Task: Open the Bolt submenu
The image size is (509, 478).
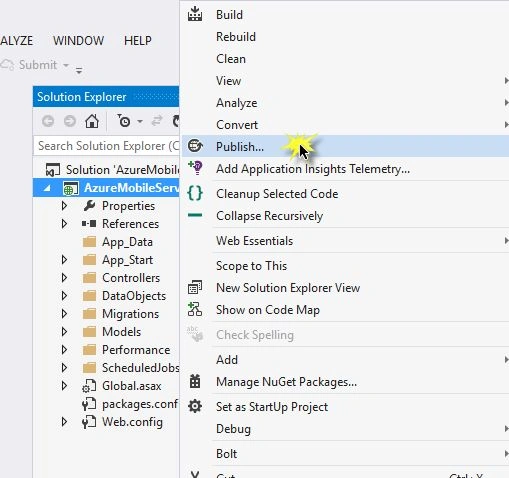Action: [345, 454]
